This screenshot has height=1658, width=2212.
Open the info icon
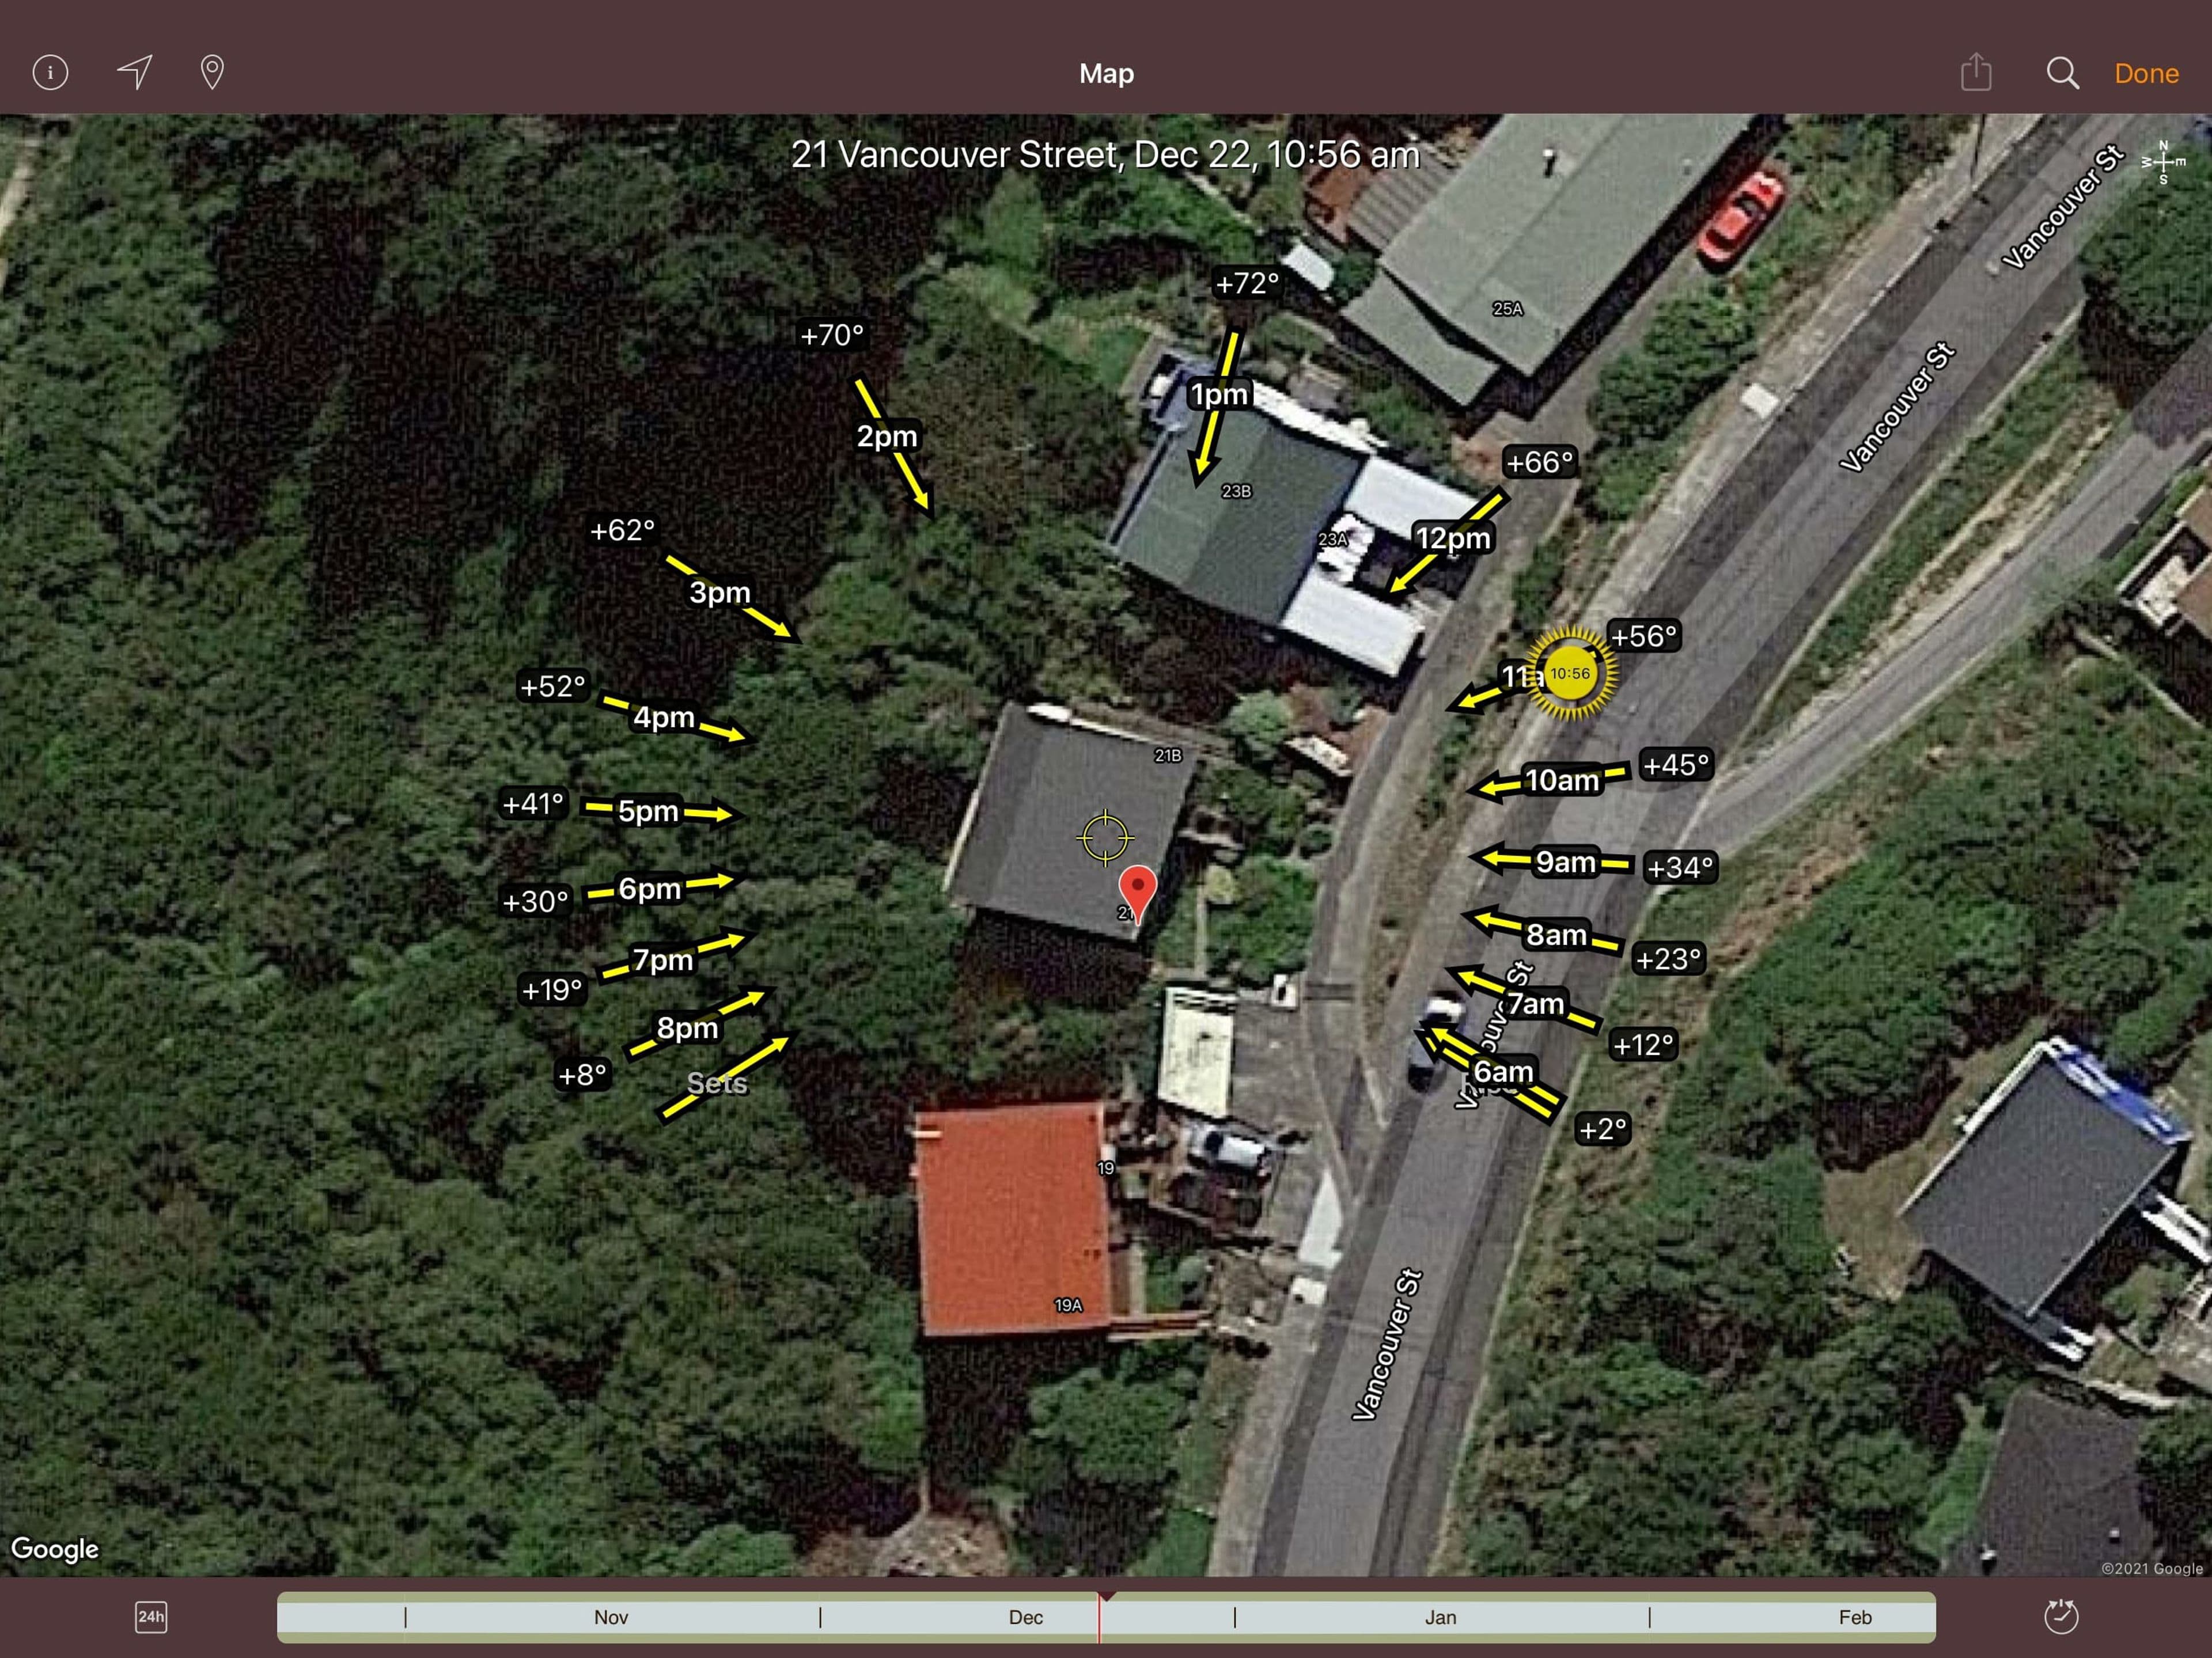point(50,72)
